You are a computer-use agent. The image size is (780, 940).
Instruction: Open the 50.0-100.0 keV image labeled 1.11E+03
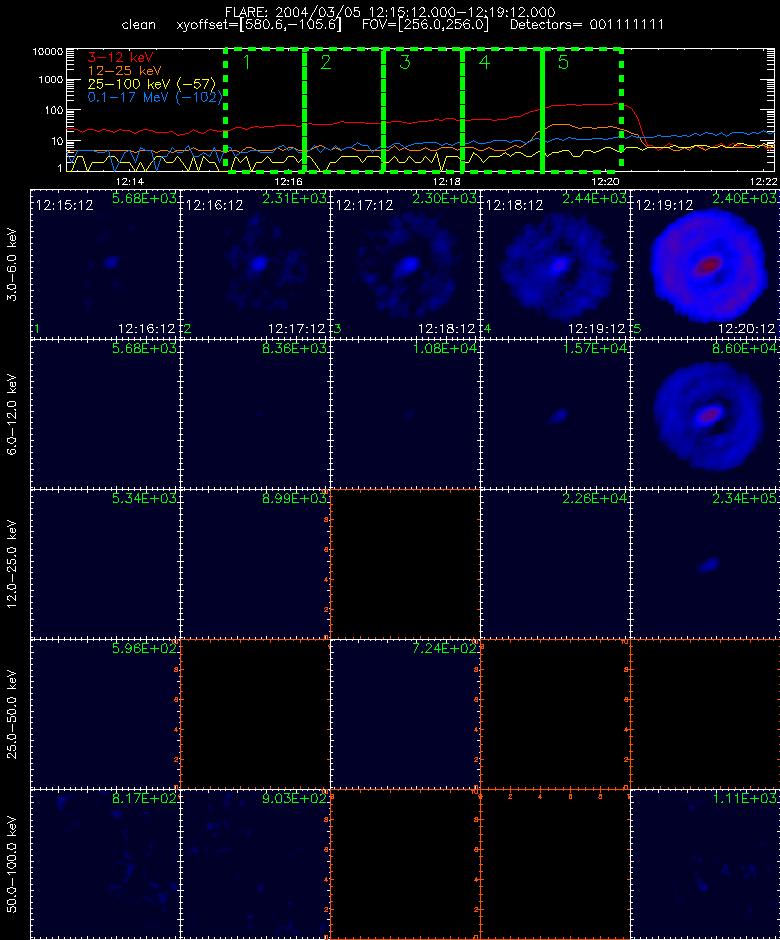tap(705, 864)
